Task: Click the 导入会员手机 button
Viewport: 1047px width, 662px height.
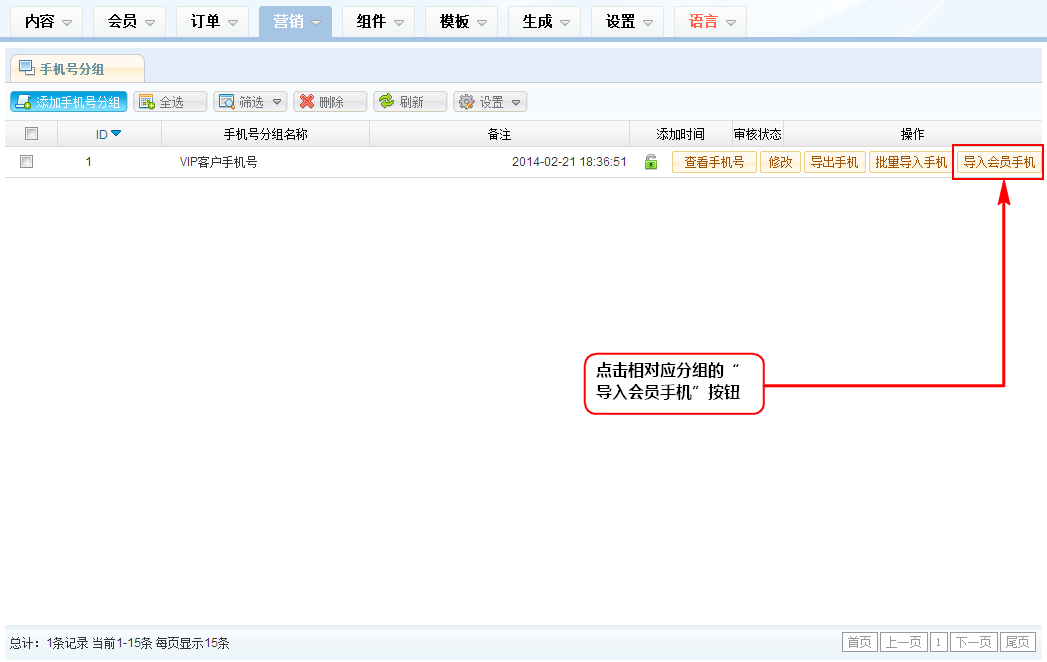Action: tap(999, 162)
